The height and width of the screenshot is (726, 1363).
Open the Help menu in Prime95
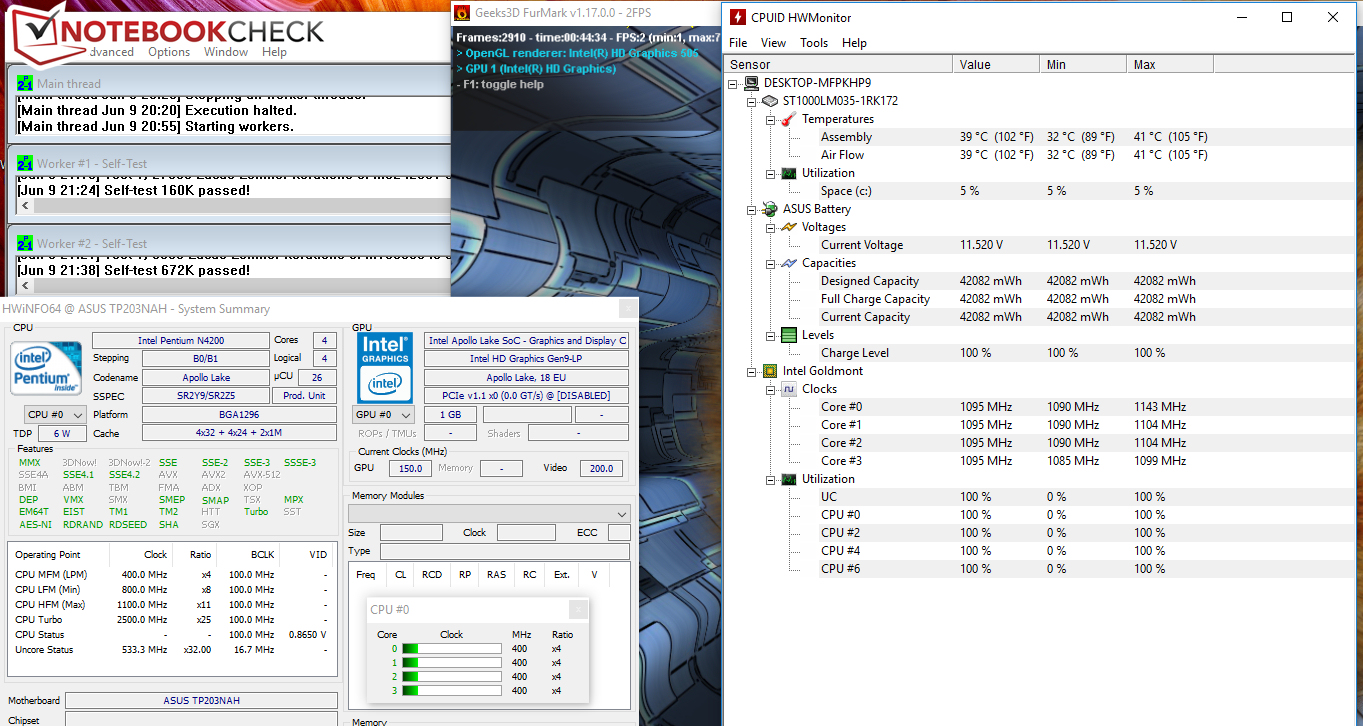274,52
